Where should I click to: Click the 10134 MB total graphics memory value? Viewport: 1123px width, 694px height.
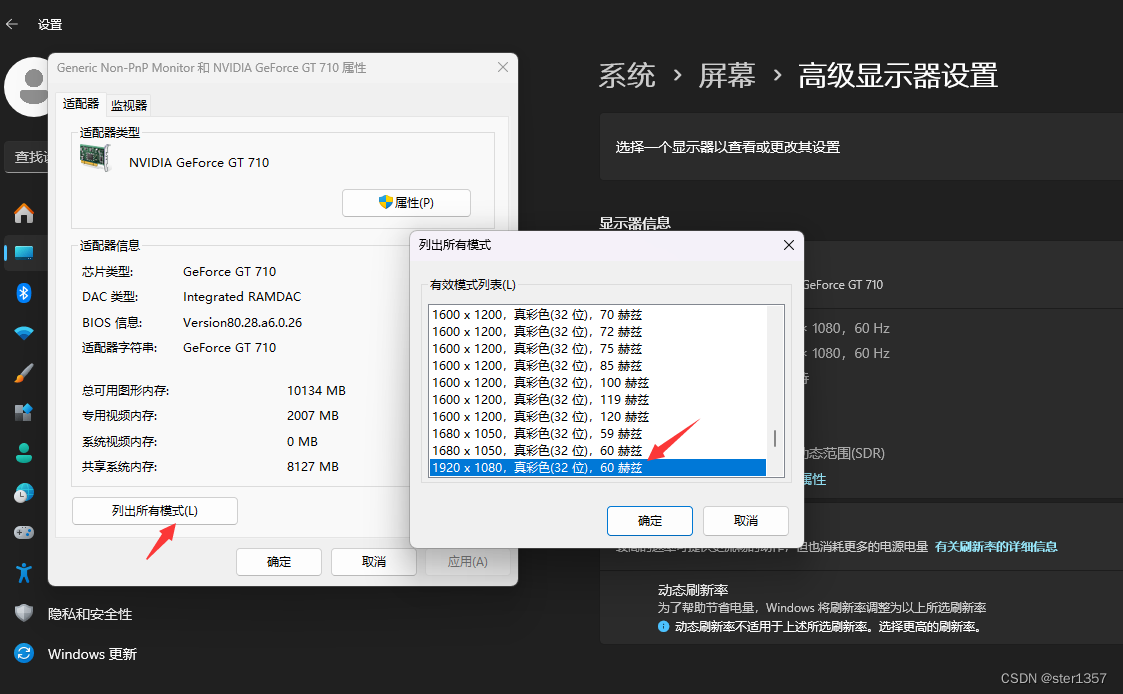316,390
